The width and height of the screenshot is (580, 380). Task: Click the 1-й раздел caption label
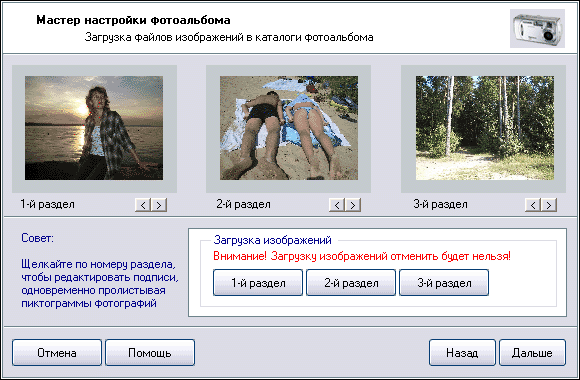pyautogui.click(x=47, y=204)
